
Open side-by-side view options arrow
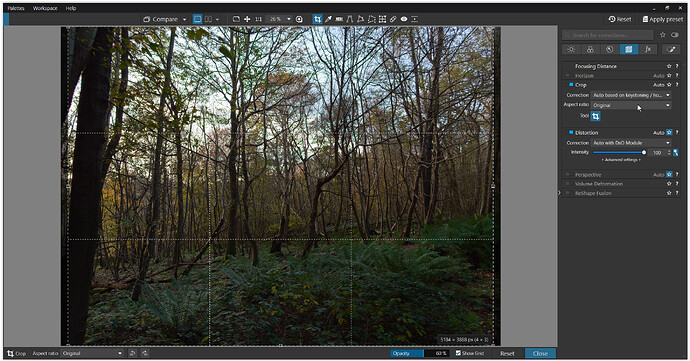(x=217, y=19)
